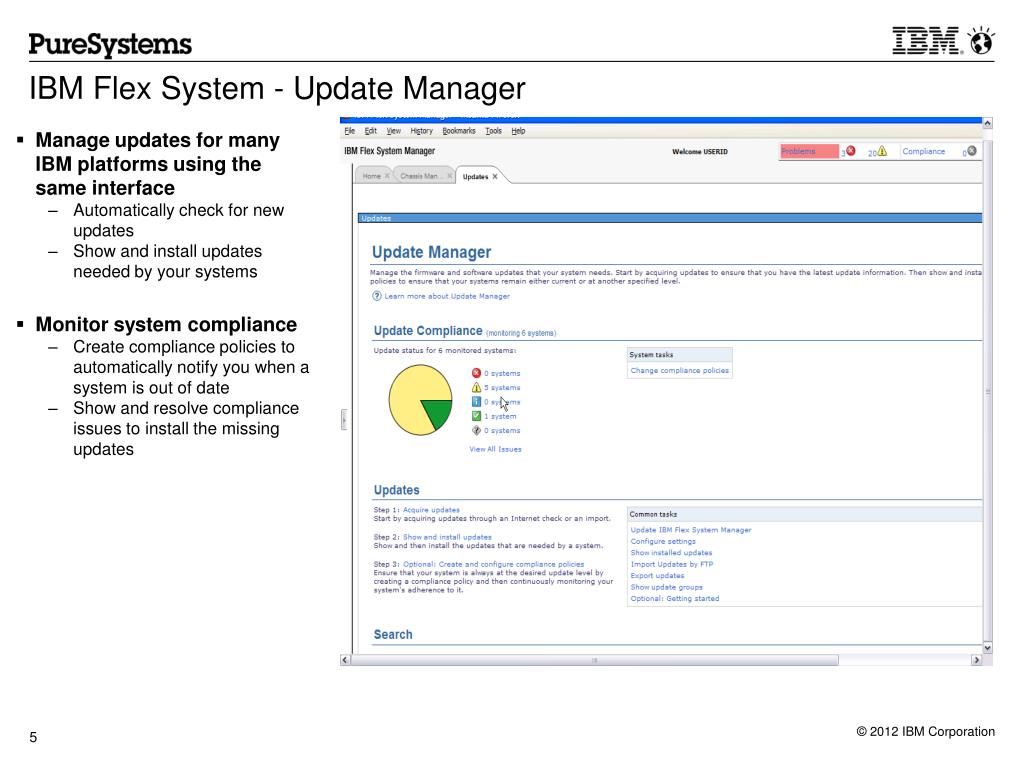
Task: Open the 1 system compliant link
Action: 500,417
